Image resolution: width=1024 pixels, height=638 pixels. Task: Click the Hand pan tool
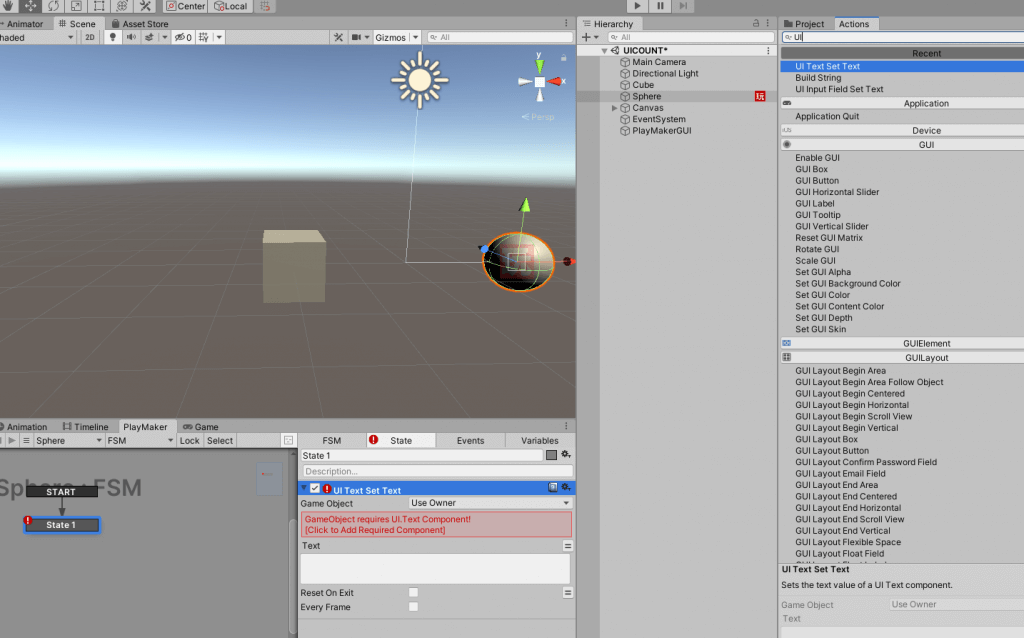tap(7, 6)
